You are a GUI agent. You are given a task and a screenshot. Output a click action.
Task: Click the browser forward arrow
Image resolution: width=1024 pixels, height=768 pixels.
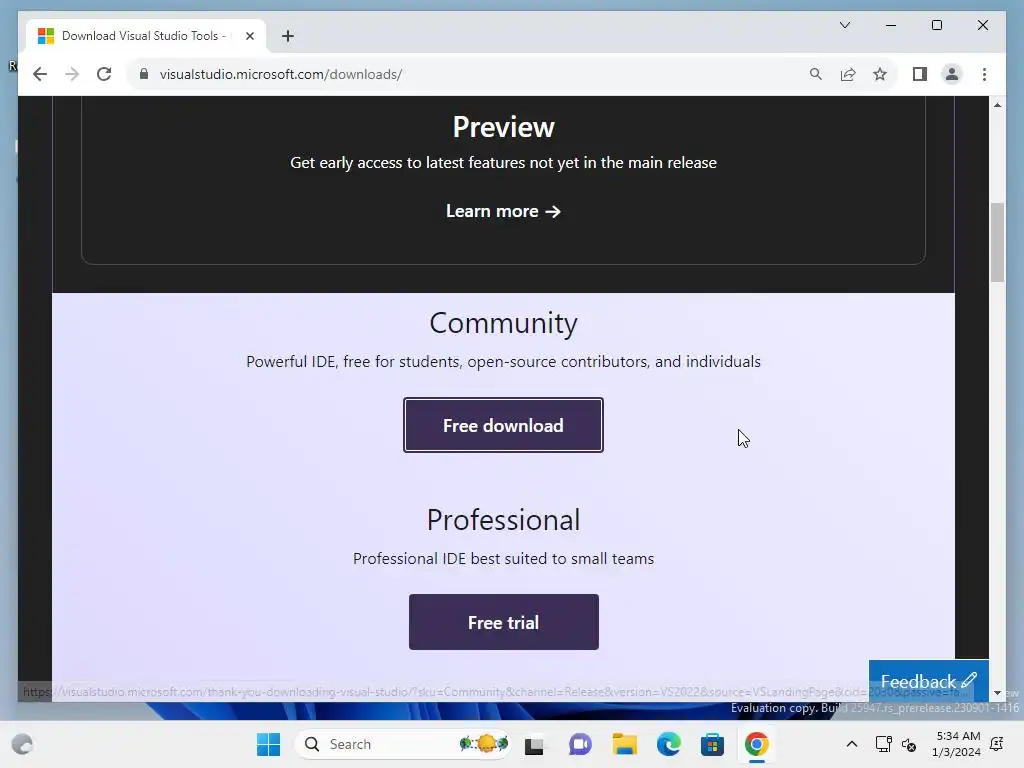tap(72, 74)
